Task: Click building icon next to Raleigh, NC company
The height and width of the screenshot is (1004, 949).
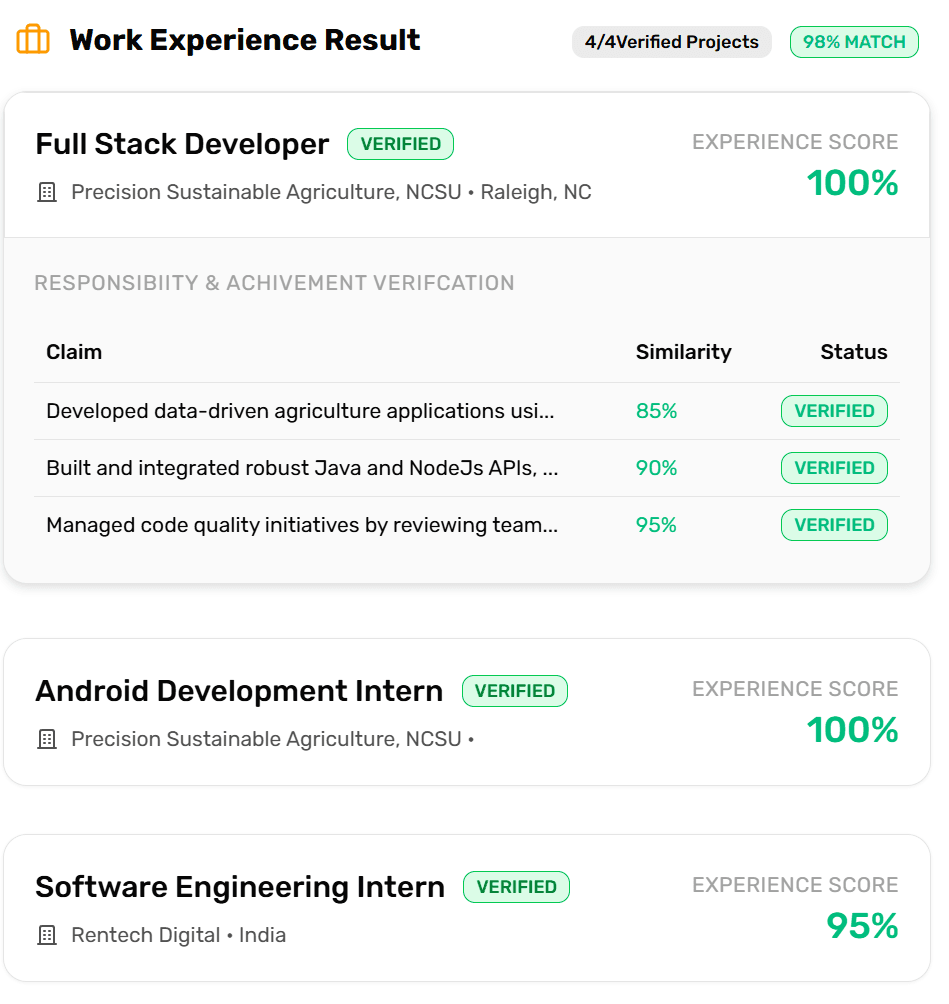Action: (x=47, y=193)
